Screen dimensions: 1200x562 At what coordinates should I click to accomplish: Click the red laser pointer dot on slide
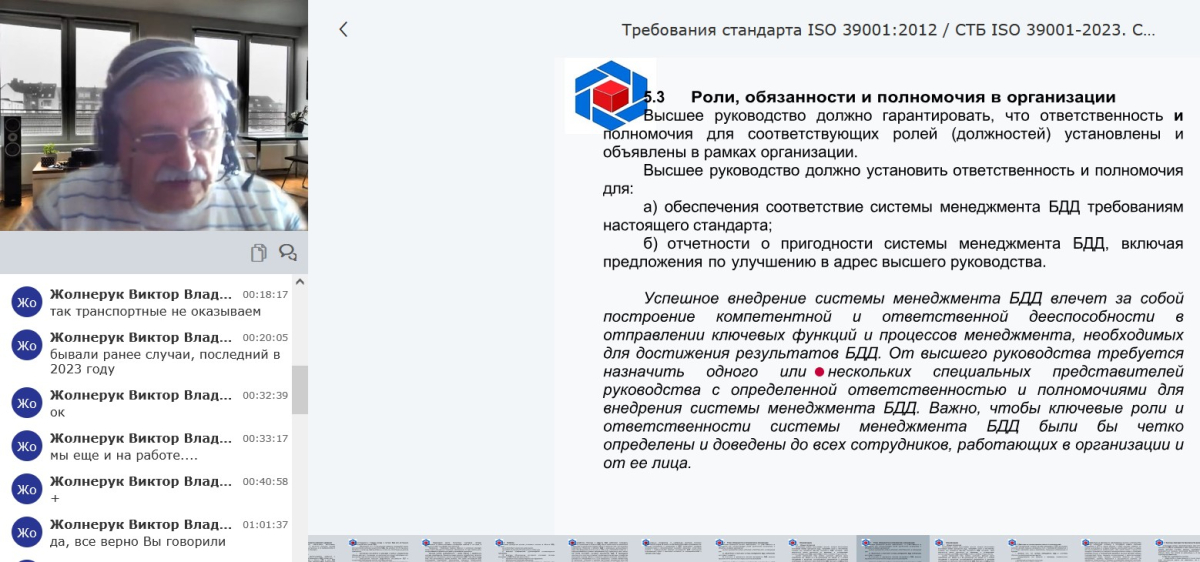coord(819,372)
